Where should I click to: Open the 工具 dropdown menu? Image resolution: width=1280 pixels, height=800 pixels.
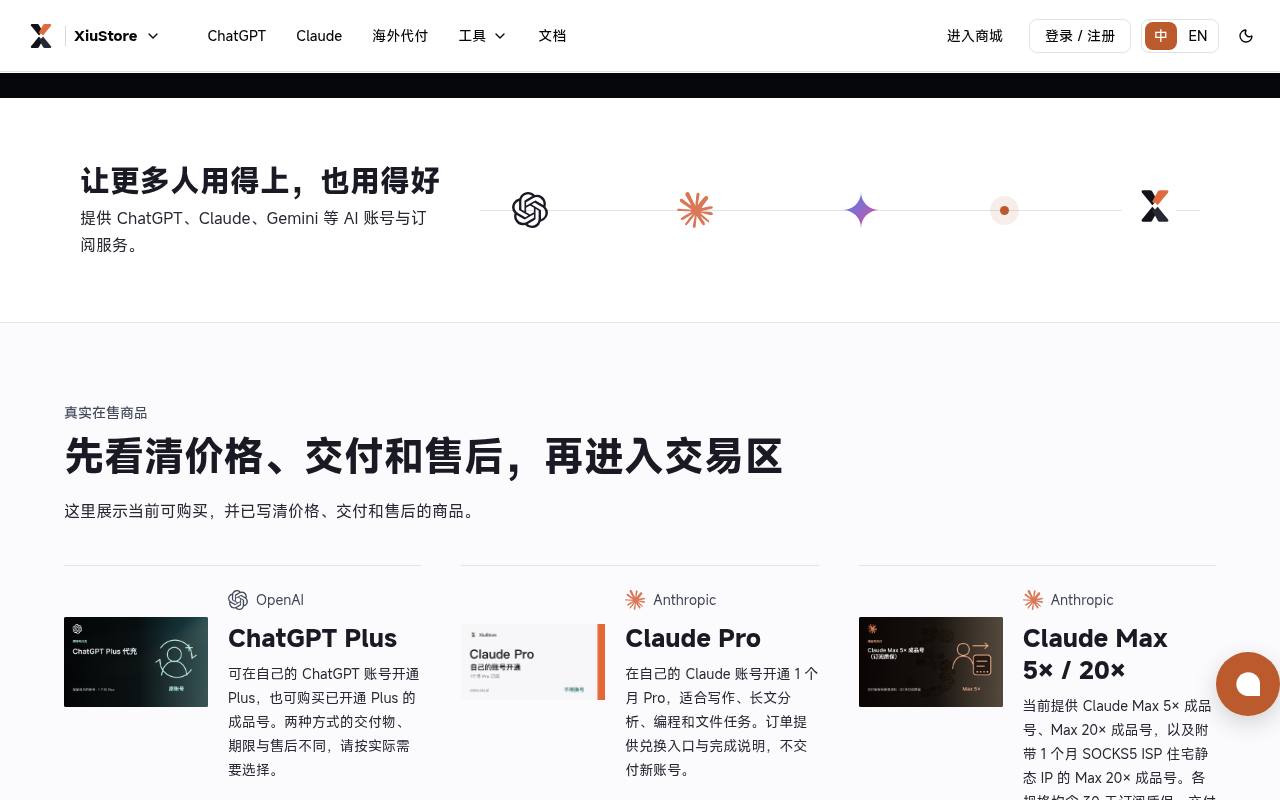click(x=482, y=36)
